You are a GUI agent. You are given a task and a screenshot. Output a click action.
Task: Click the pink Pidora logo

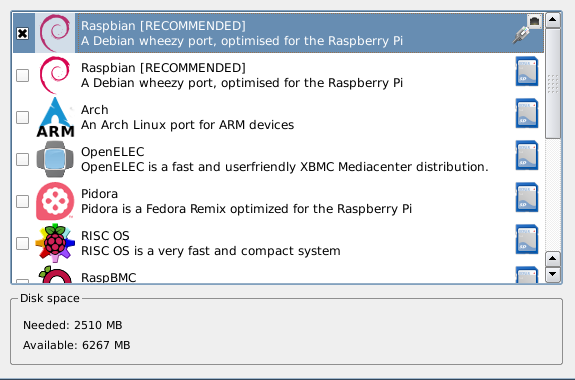55,201
